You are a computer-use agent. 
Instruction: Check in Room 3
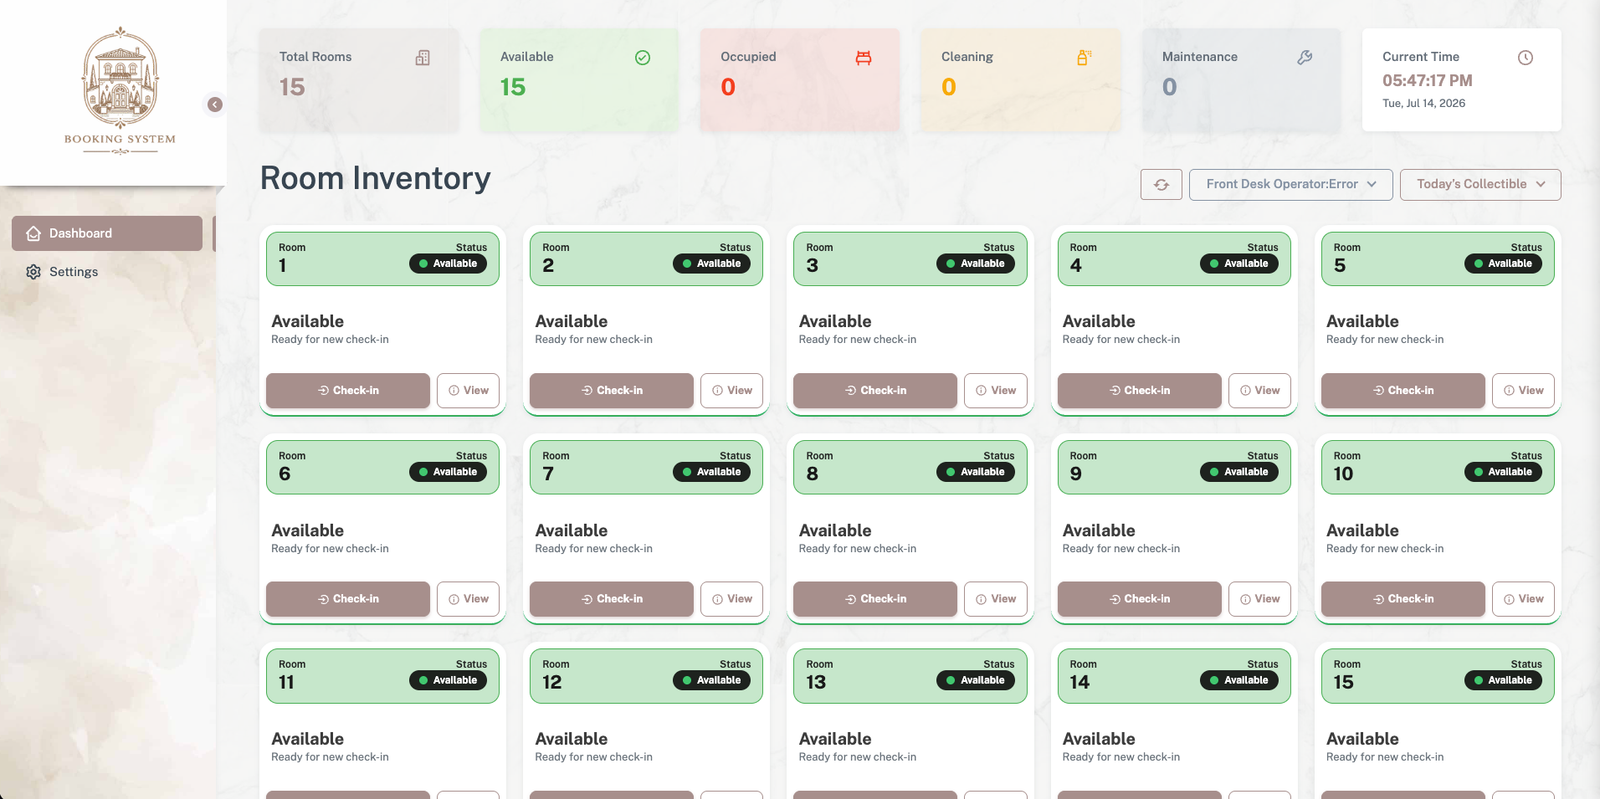[x=875, y=390]
